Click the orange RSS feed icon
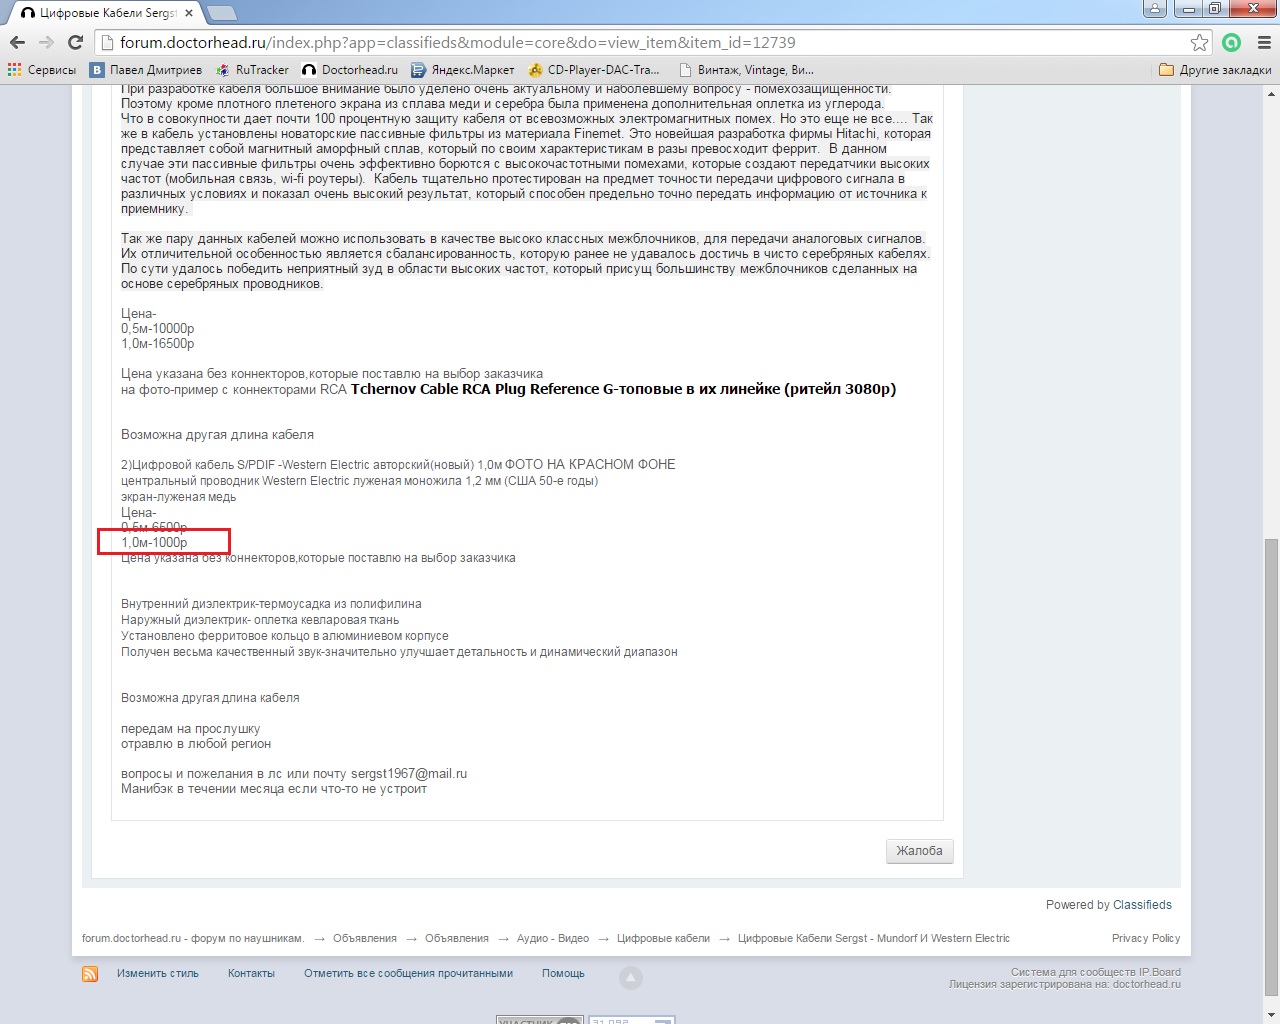 [x=90, y=974]
